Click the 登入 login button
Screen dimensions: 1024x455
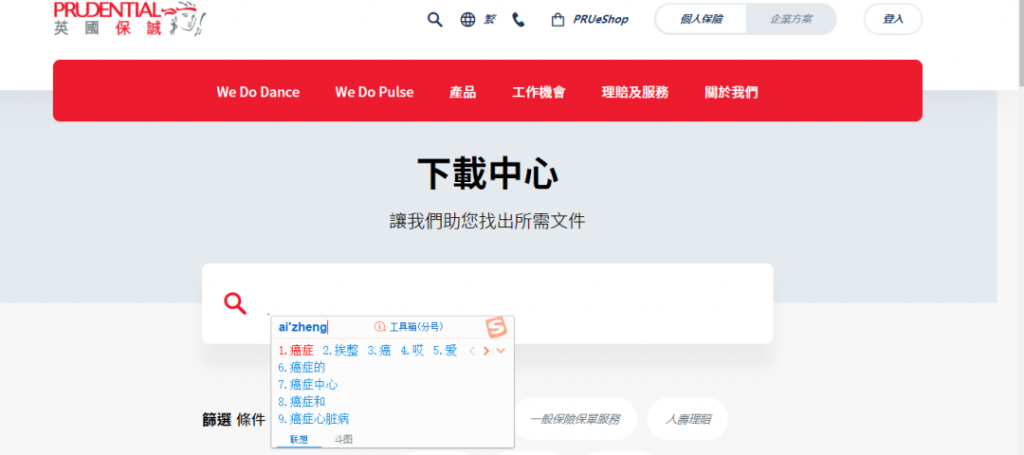pos(893,19)
